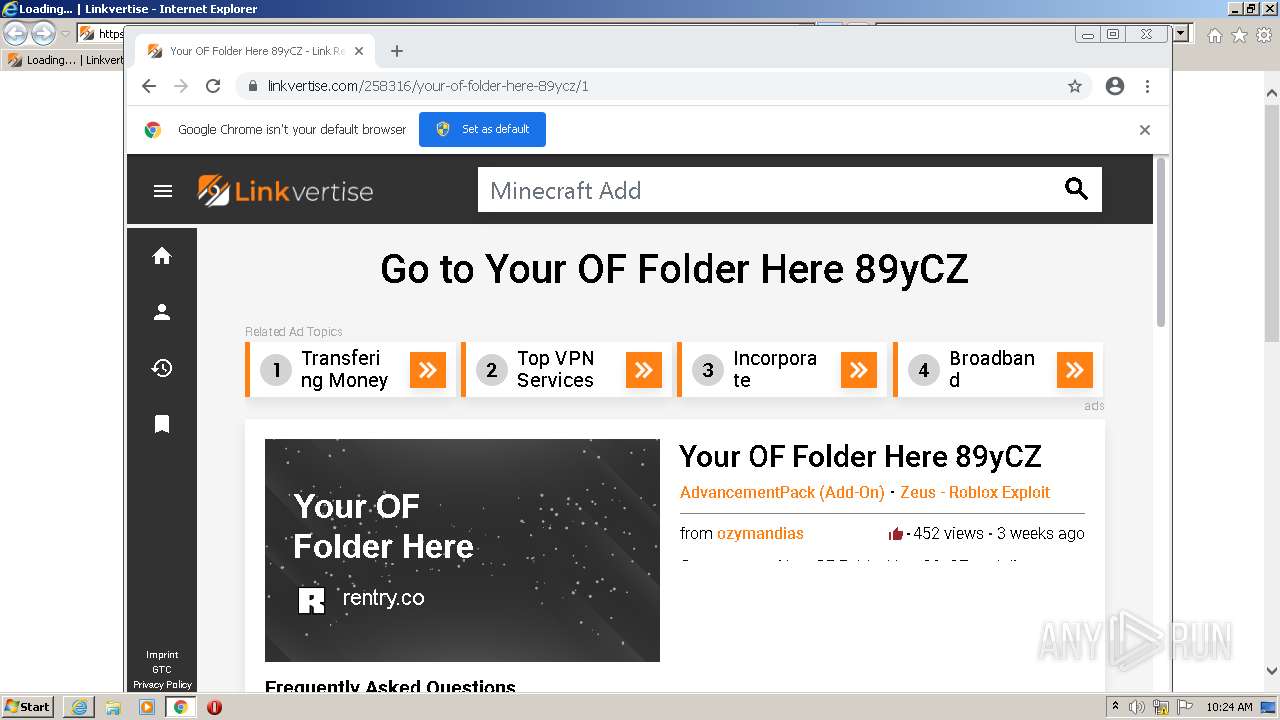
Task: Click Internet Explorer back button
Action: coord(16,34)
